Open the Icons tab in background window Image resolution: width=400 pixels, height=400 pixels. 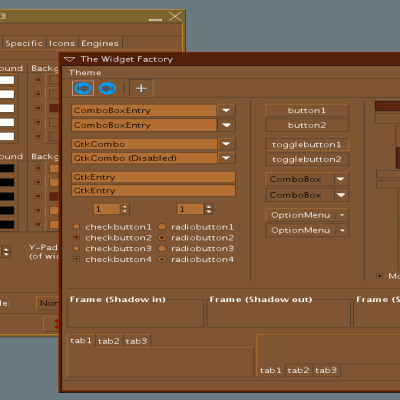click(x=62, y=43)
